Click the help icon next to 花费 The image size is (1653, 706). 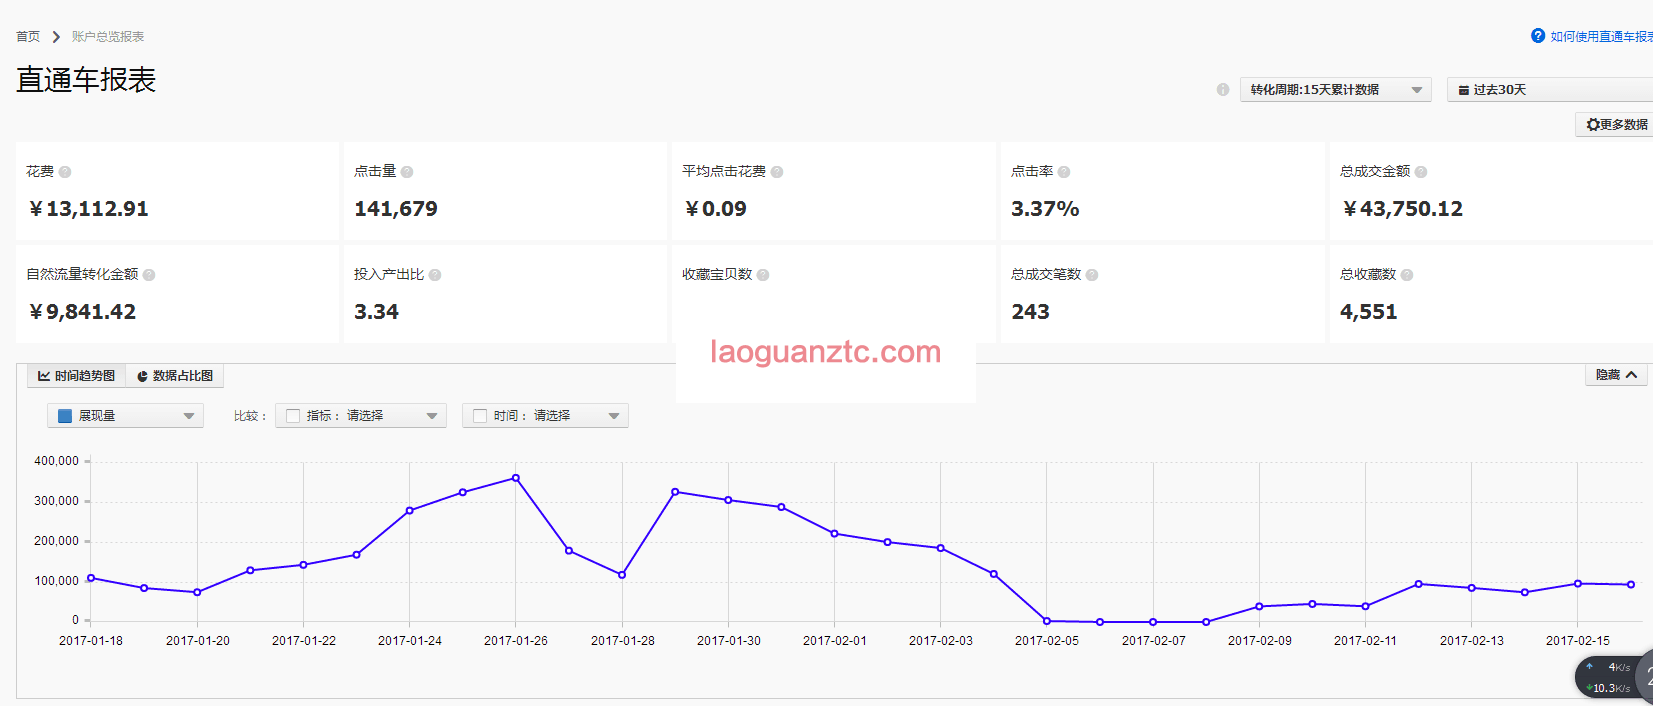click(65, 172)
